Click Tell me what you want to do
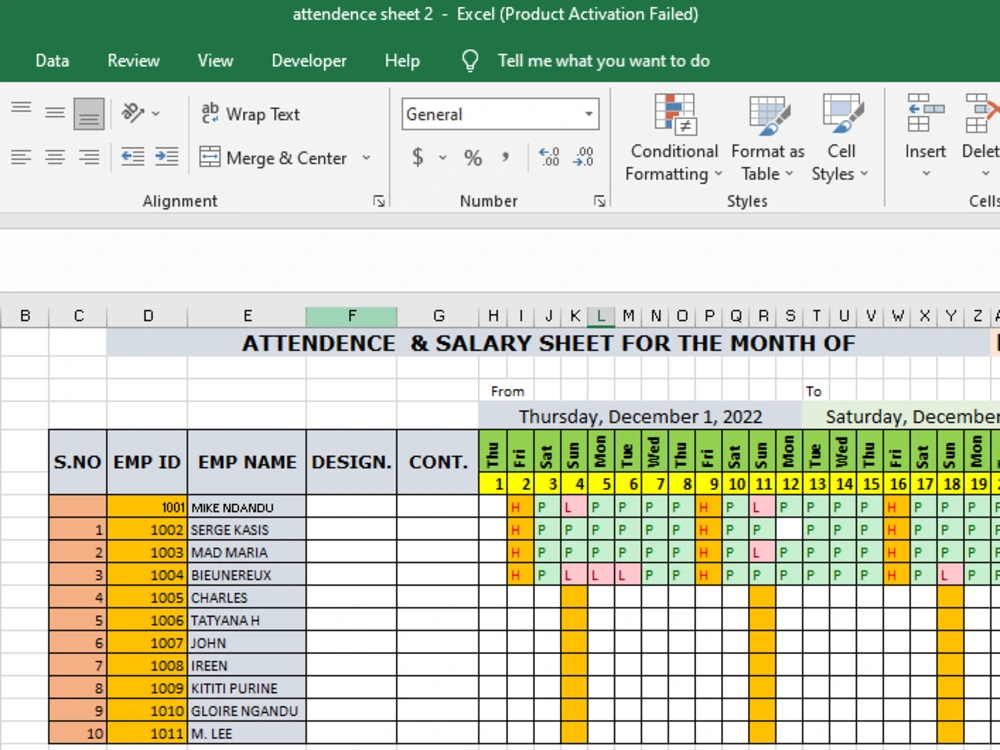This screenshot has height=750, width=1000. (603, 61)
